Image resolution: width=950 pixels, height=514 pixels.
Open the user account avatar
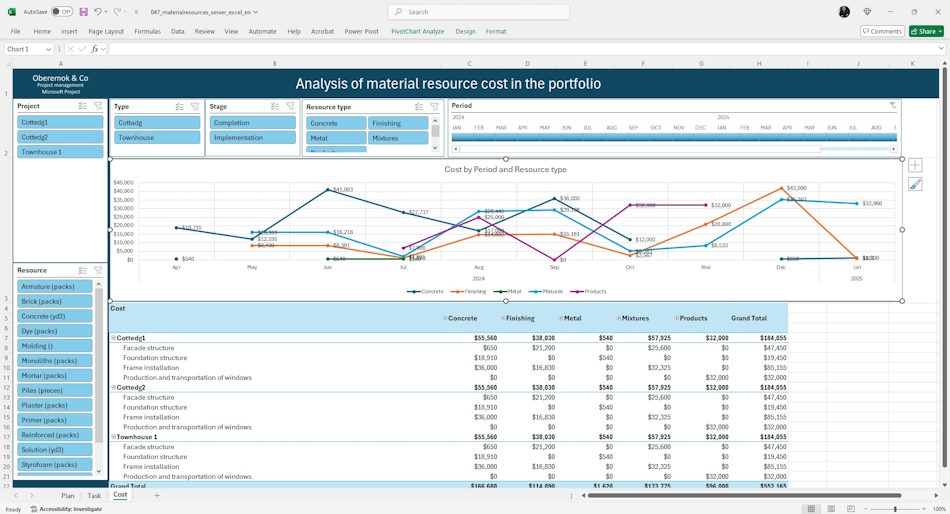844,12
